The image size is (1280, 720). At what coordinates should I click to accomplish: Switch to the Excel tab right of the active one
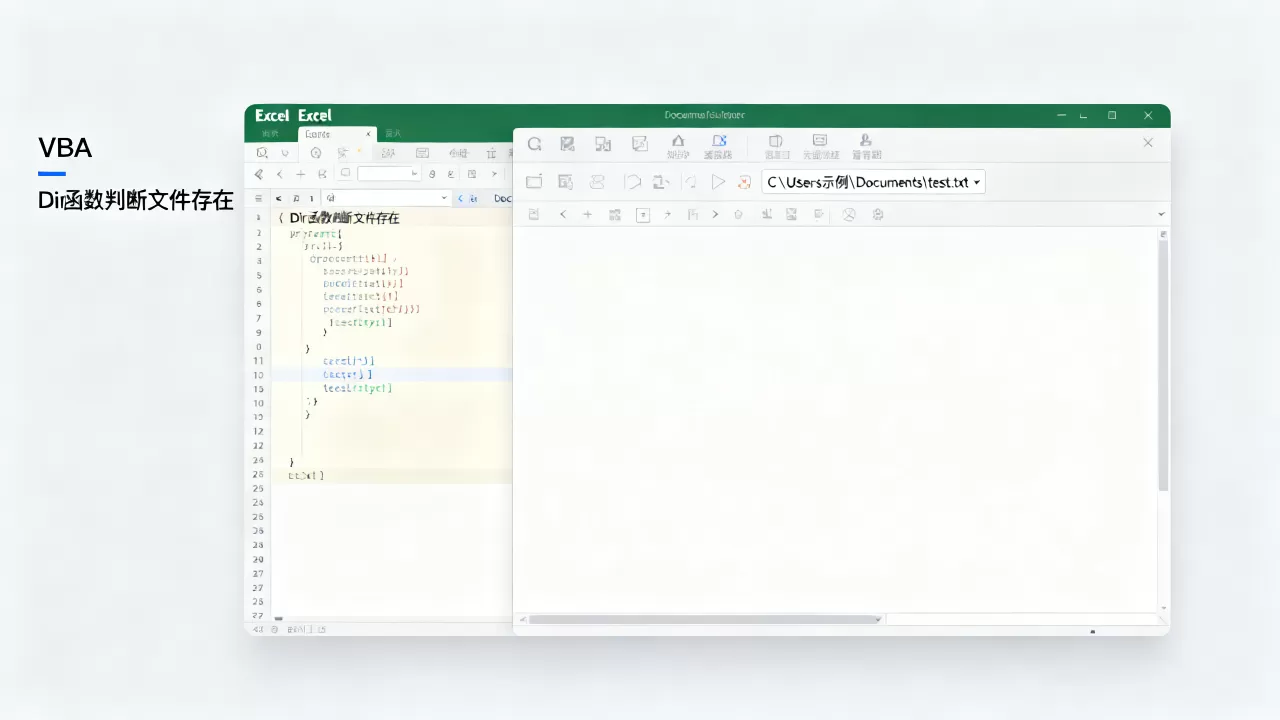click(x=392, y=133)
